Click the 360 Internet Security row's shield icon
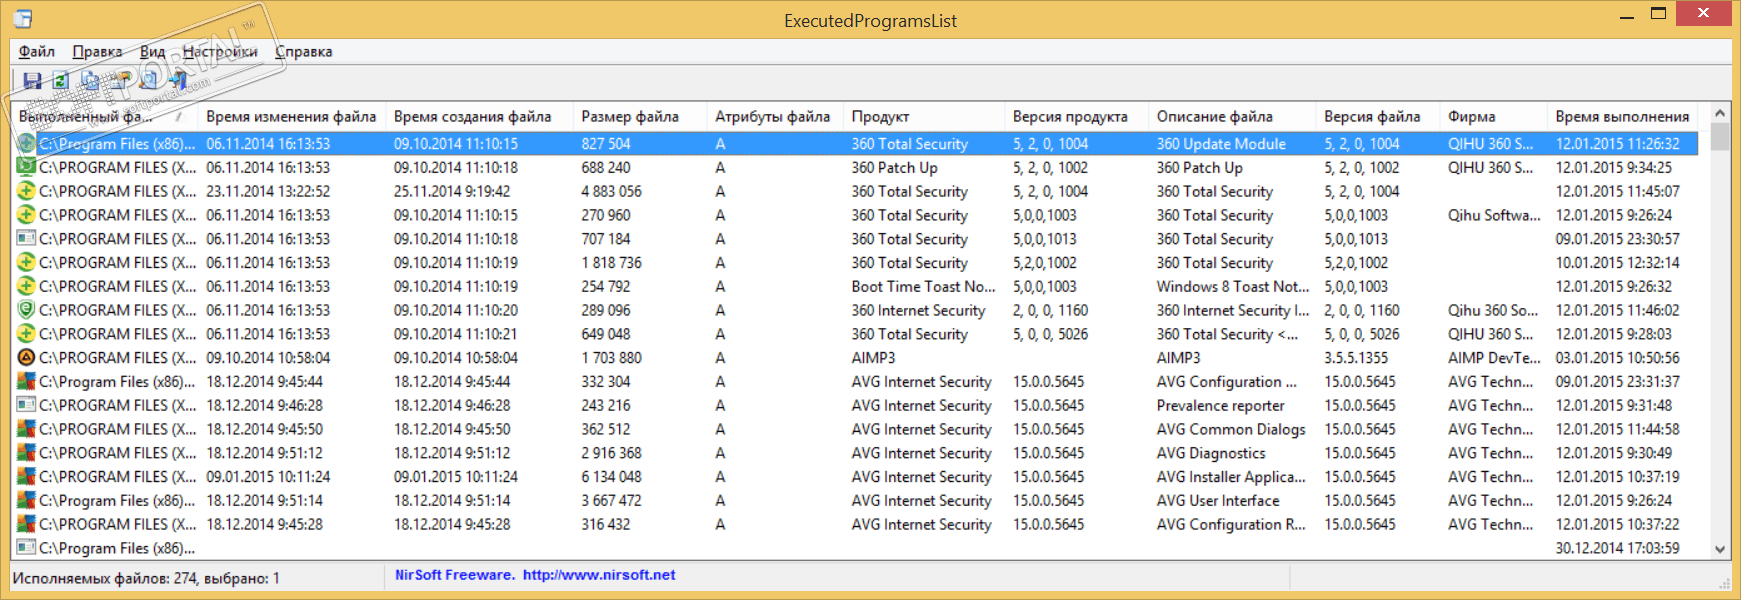 26,310
